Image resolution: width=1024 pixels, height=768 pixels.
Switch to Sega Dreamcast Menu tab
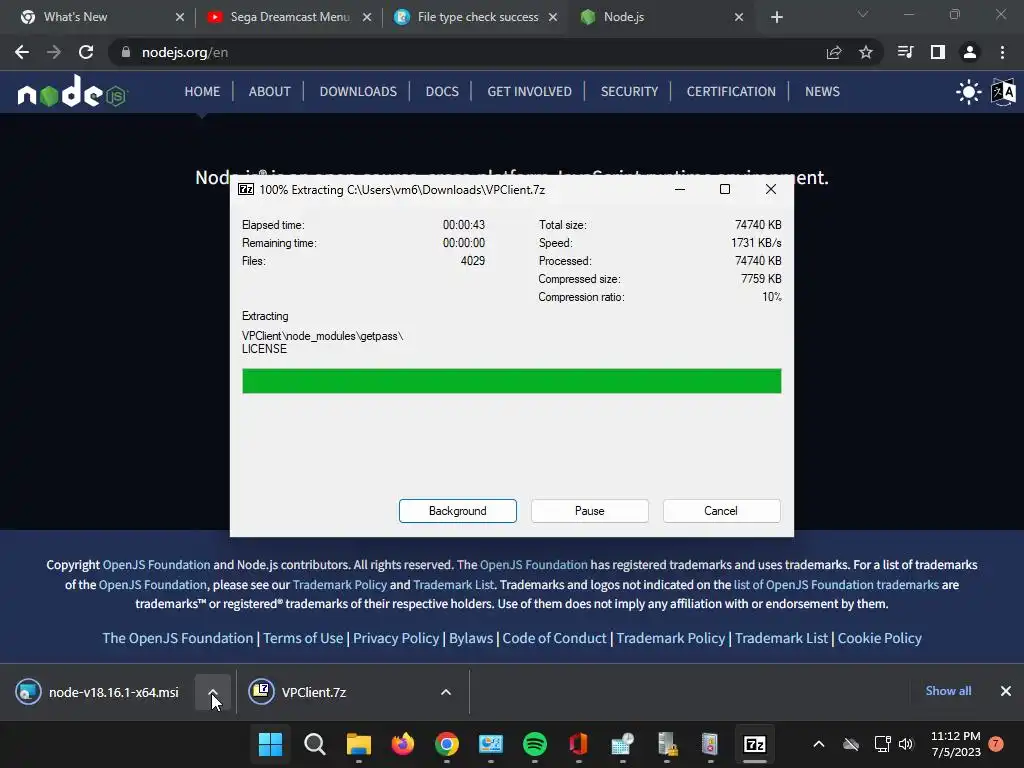[x=290, y=17]
